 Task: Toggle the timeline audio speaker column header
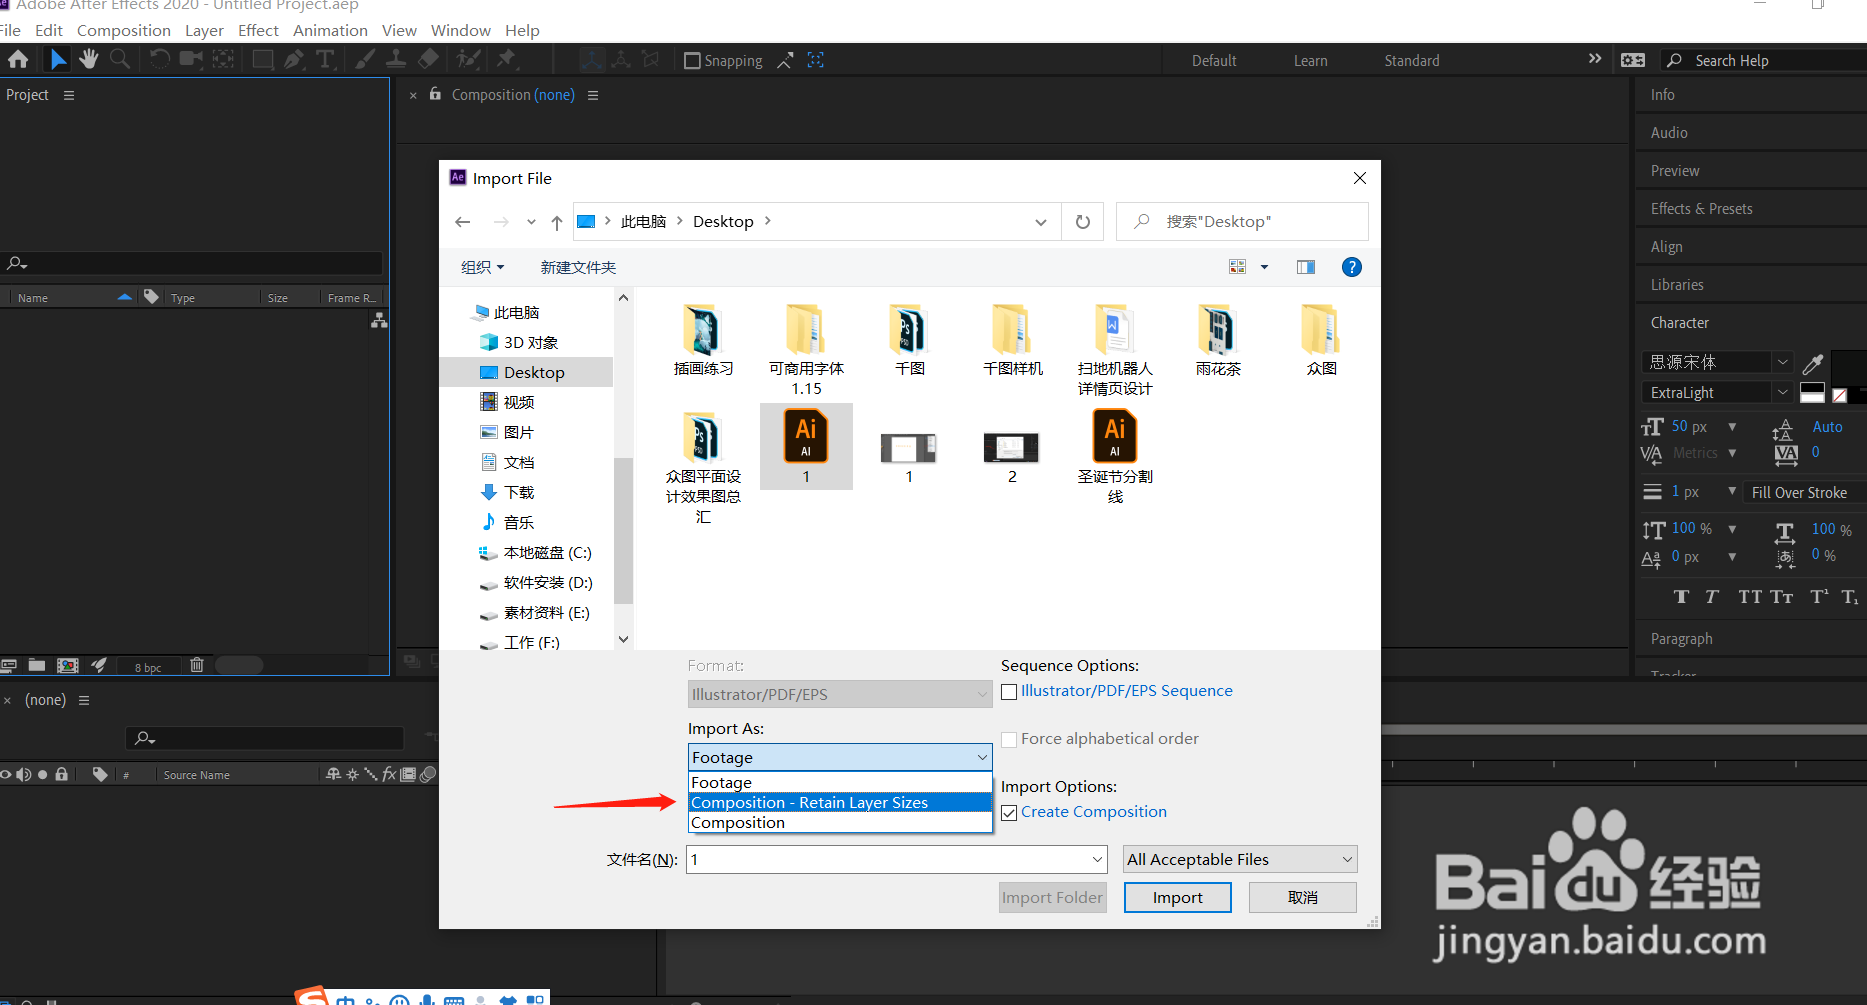click(x=24, y=774)
